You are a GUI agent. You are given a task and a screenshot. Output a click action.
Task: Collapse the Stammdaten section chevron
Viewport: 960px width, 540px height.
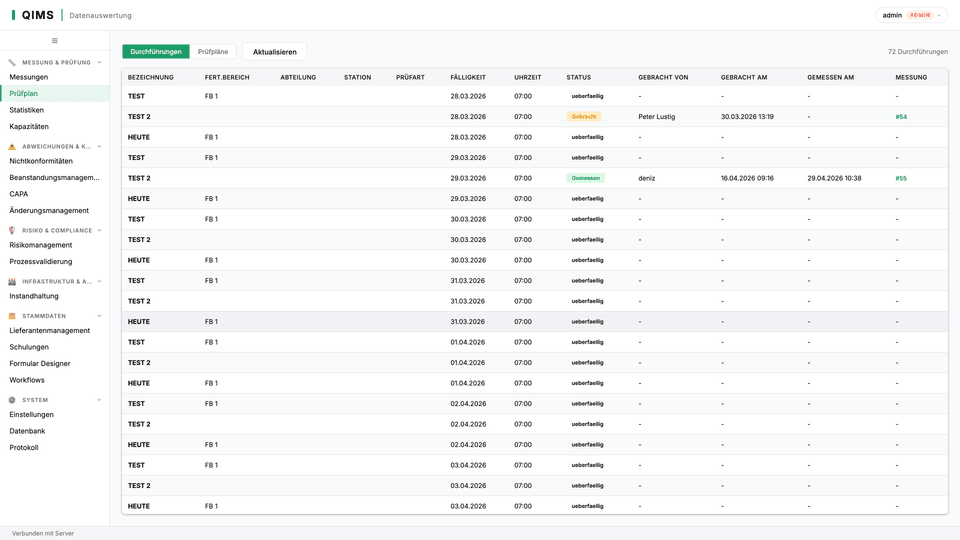click(99, 316)
